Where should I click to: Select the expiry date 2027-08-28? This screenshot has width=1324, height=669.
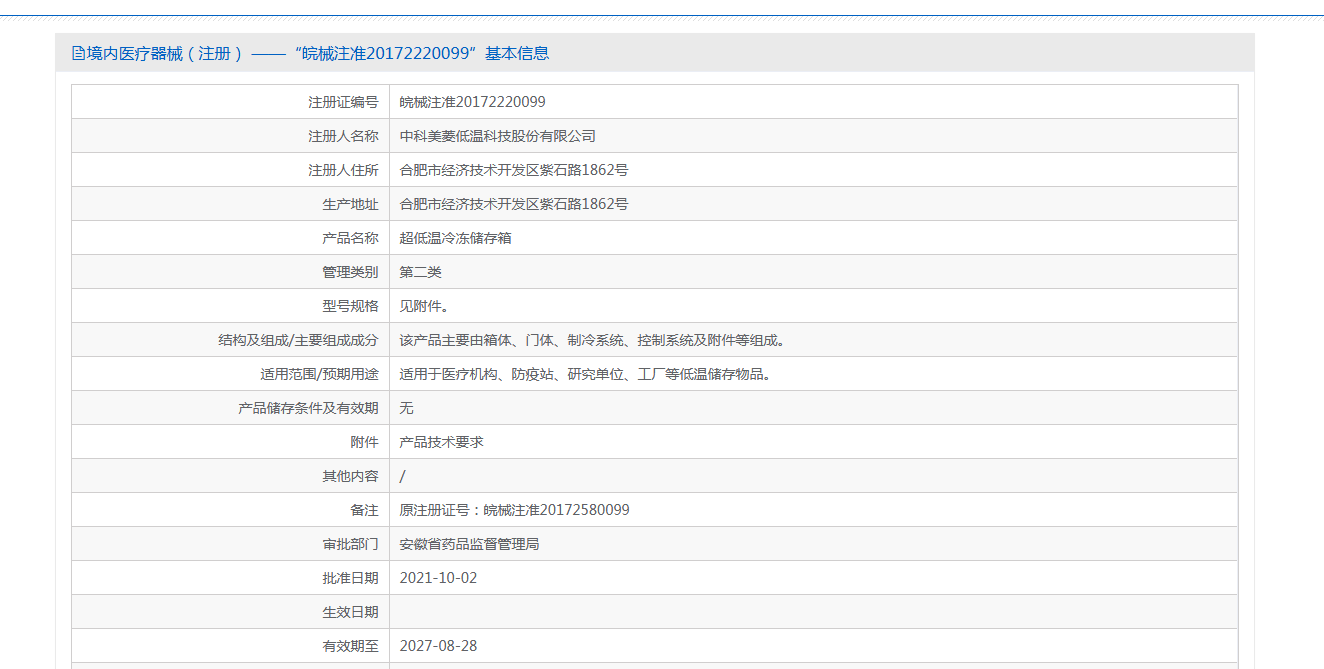pos(438,646)
